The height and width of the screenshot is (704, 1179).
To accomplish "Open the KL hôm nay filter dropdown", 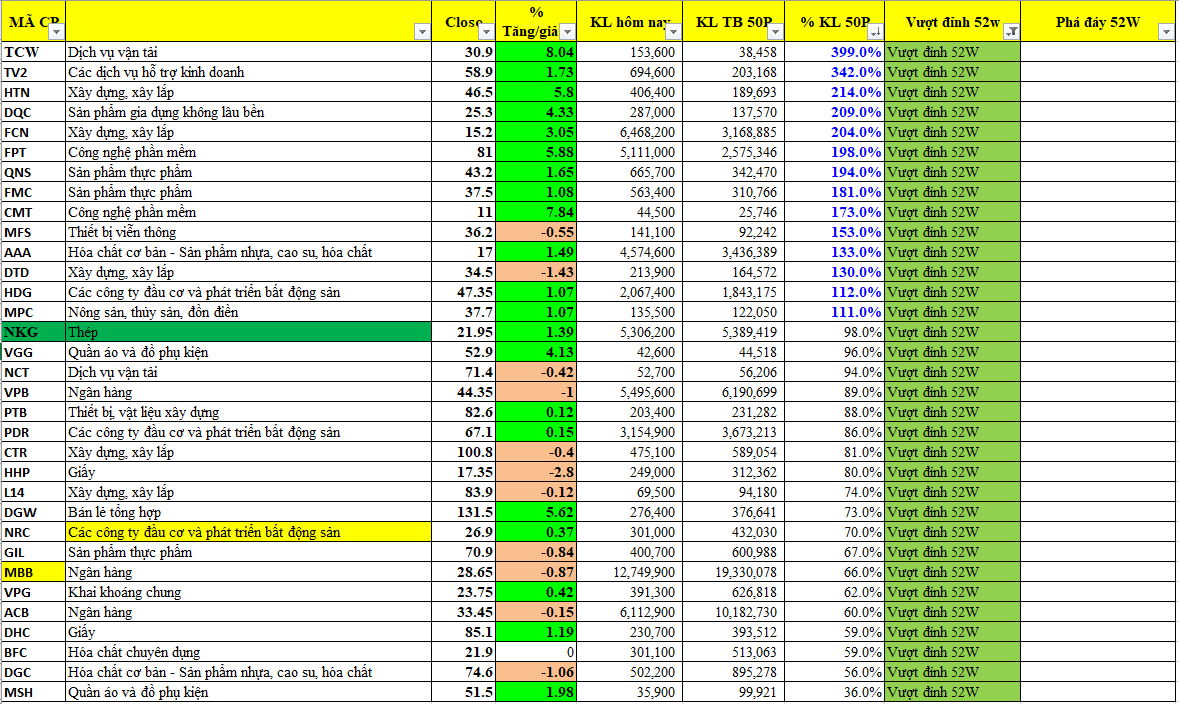I will [x=673, y=32].
